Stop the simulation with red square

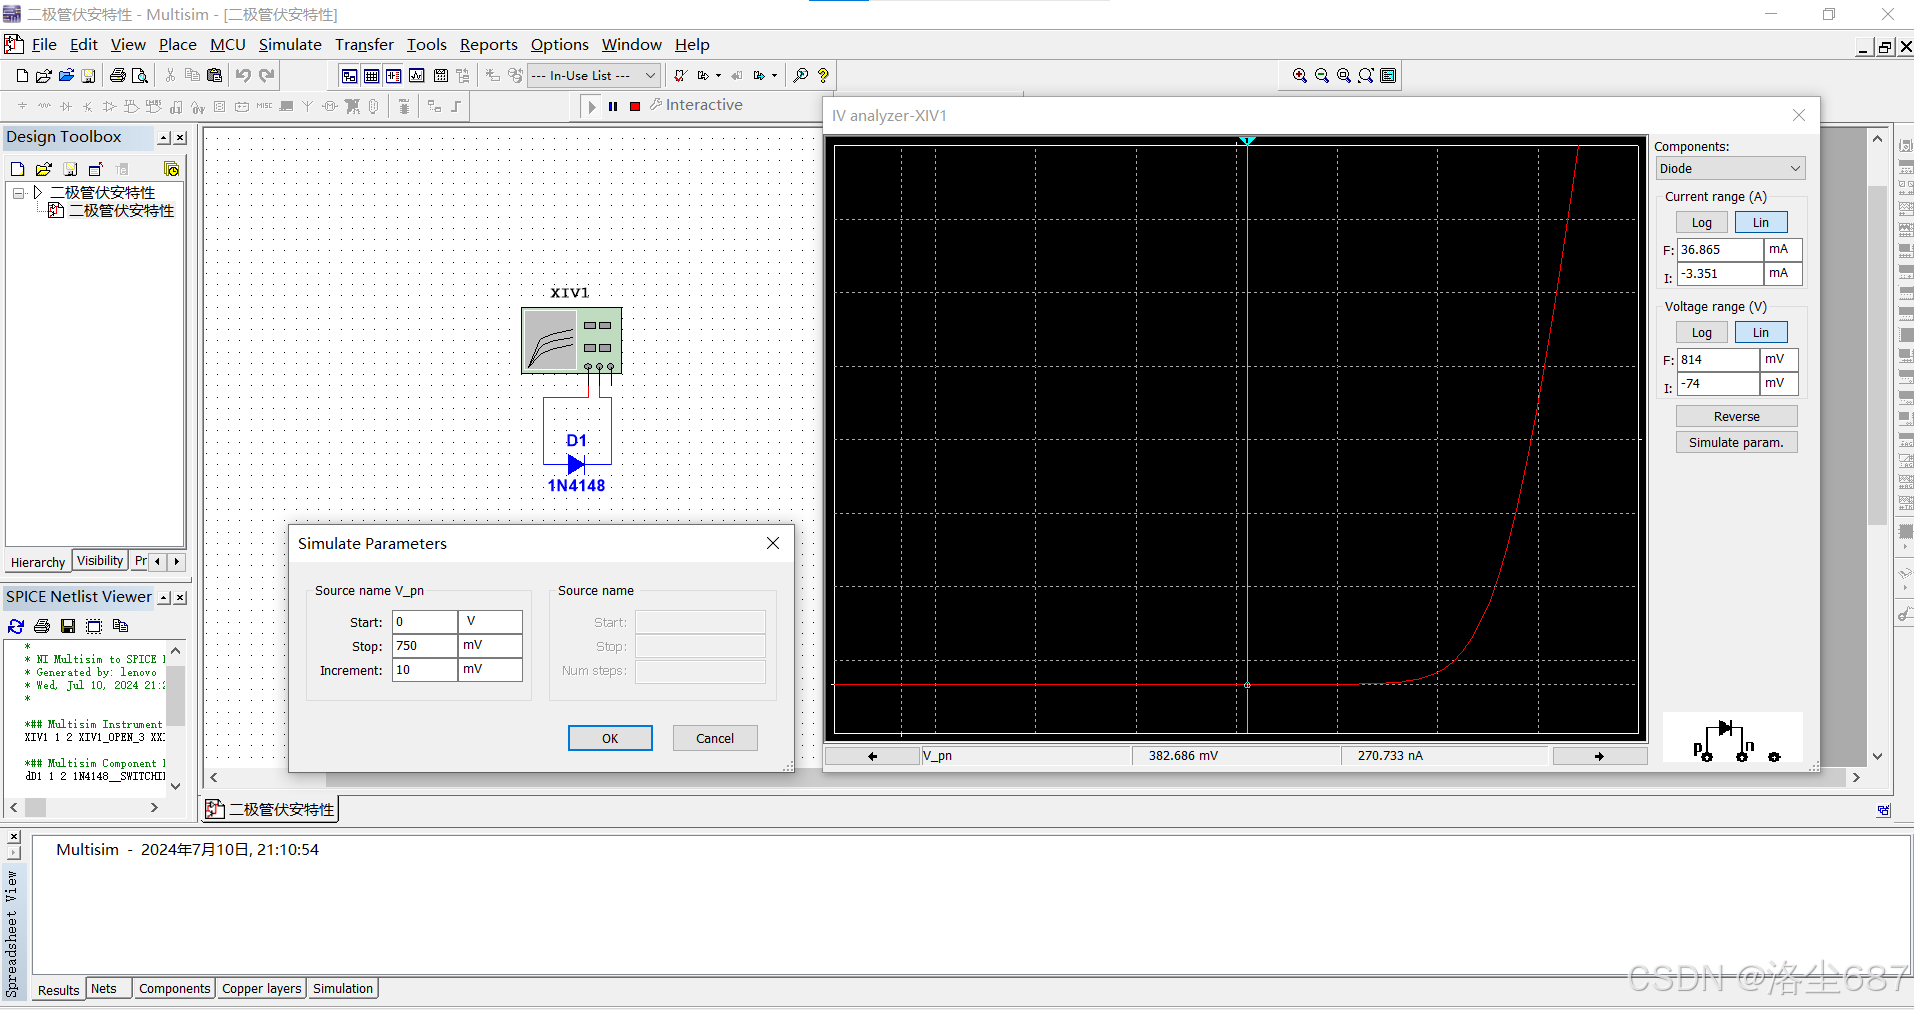635,106
